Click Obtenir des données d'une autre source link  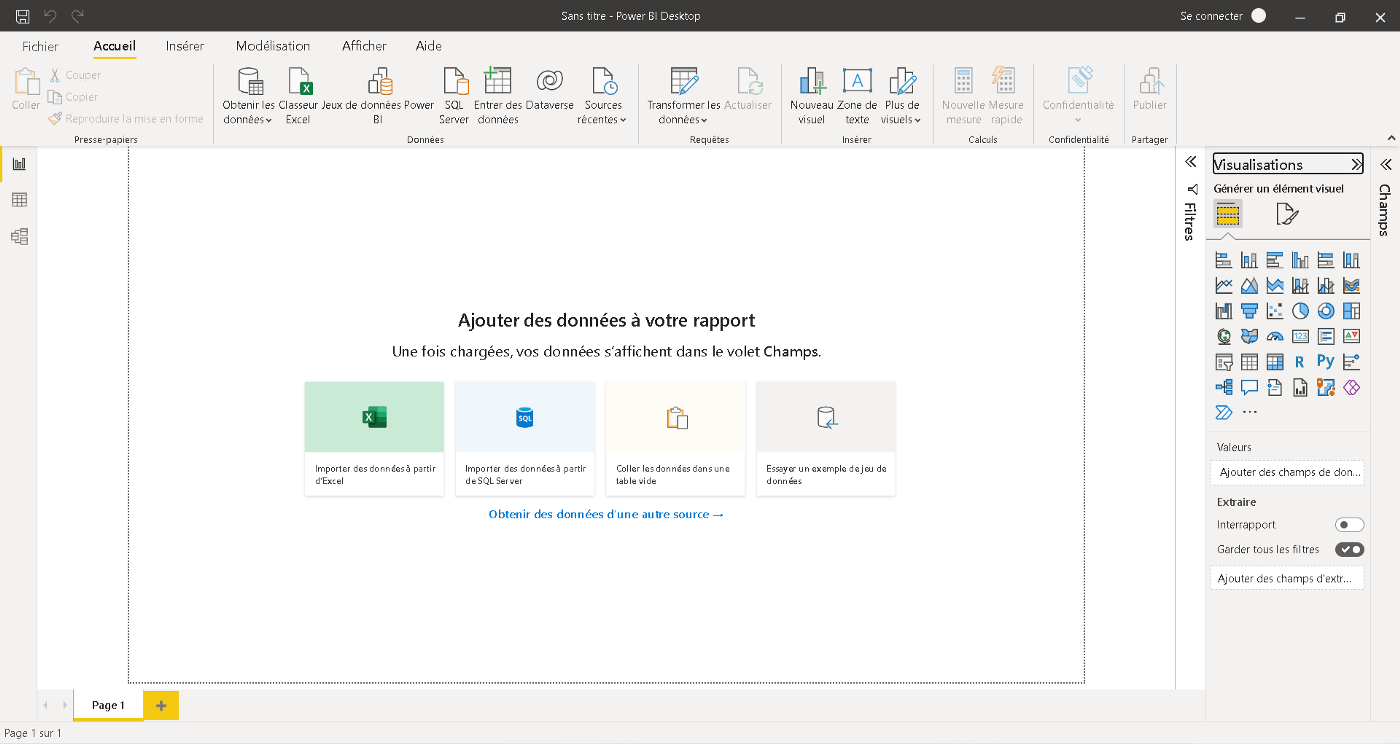click(606, 514)
